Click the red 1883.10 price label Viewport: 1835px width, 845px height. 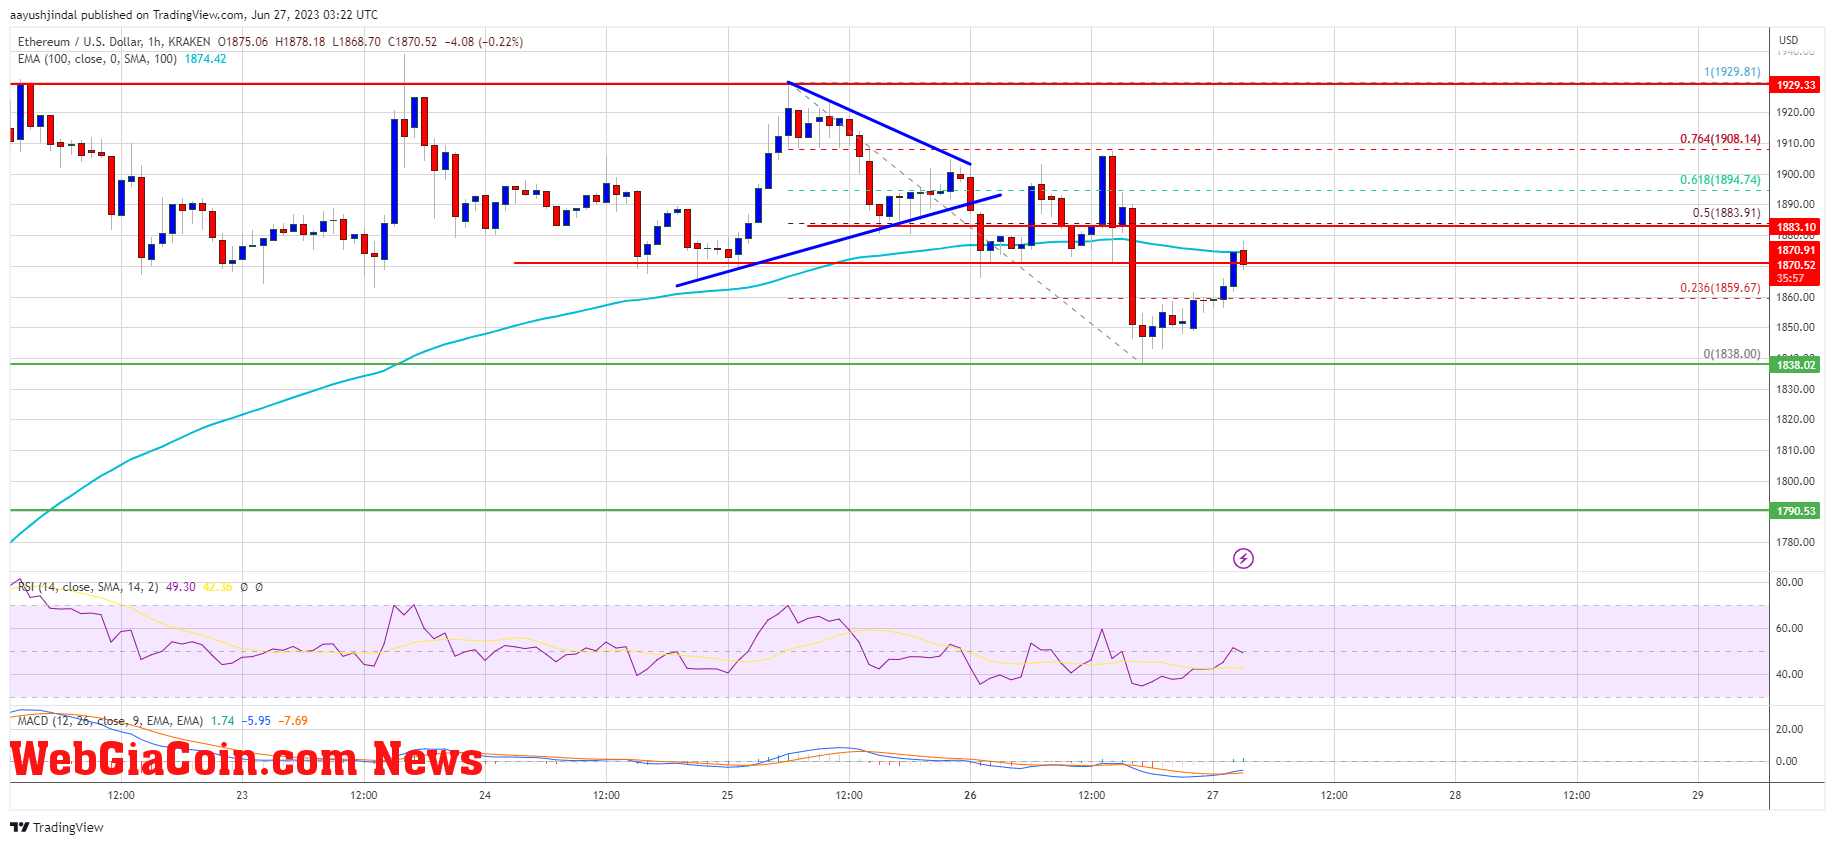pyautogui.click(x=1796, y=227)
